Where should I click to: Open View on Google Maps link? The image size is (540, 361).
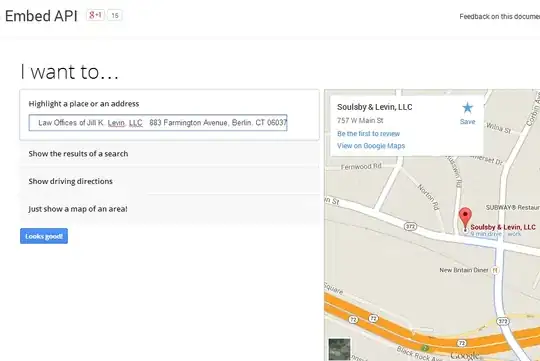tap(371, 146)
